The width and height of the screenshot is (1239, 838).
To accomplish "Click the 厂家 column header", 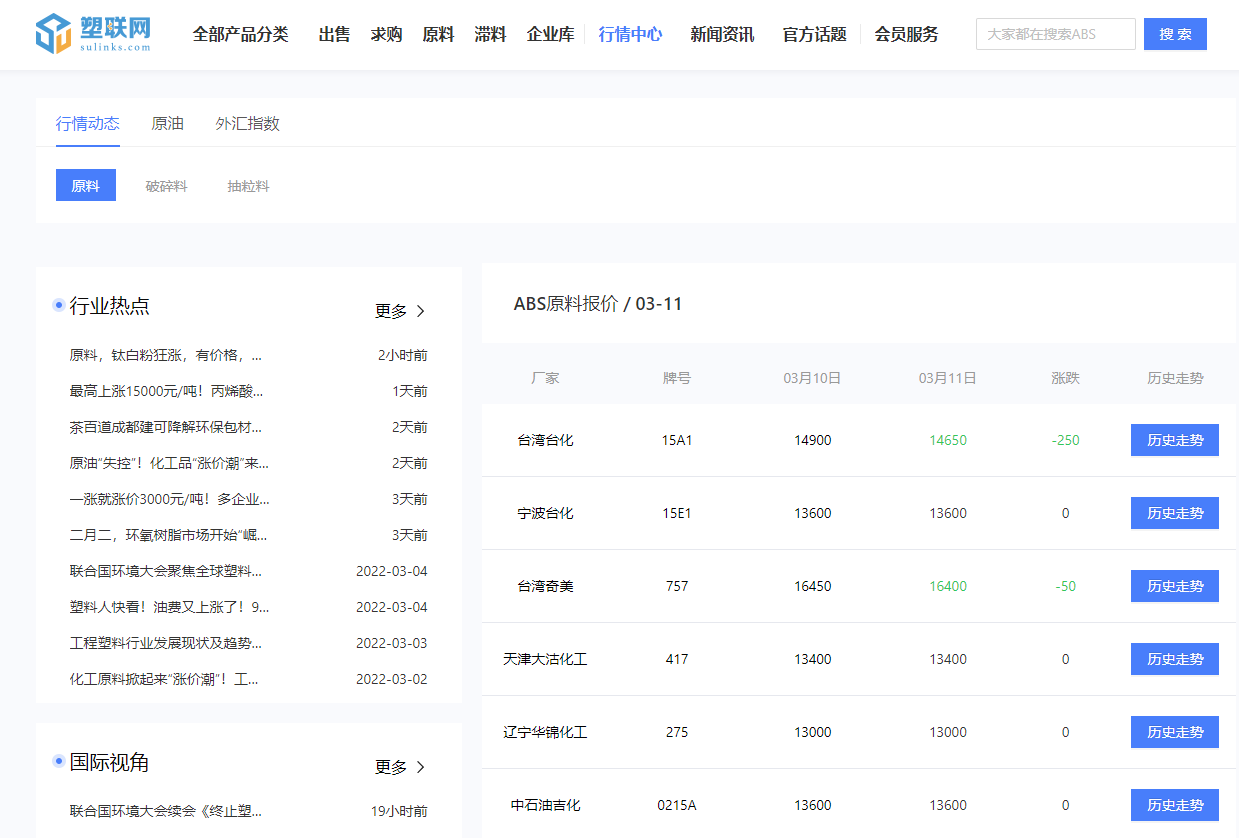I will pos(545,378).
